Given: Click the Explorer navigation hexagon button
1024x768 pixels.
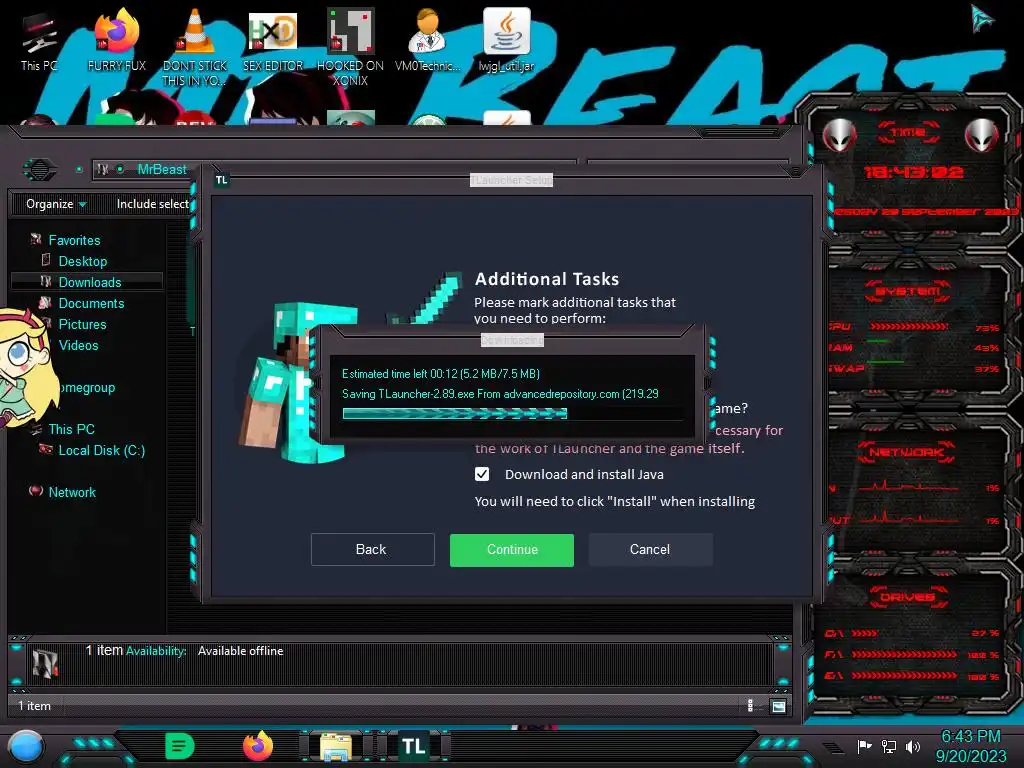Looking at the screenshot, I should click(x=40, y=170).
